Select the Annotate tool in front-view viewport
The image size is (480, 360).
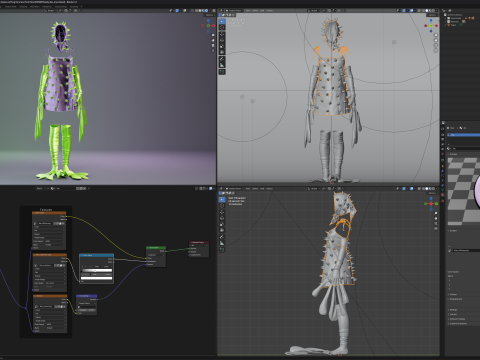tap(222, 59)
